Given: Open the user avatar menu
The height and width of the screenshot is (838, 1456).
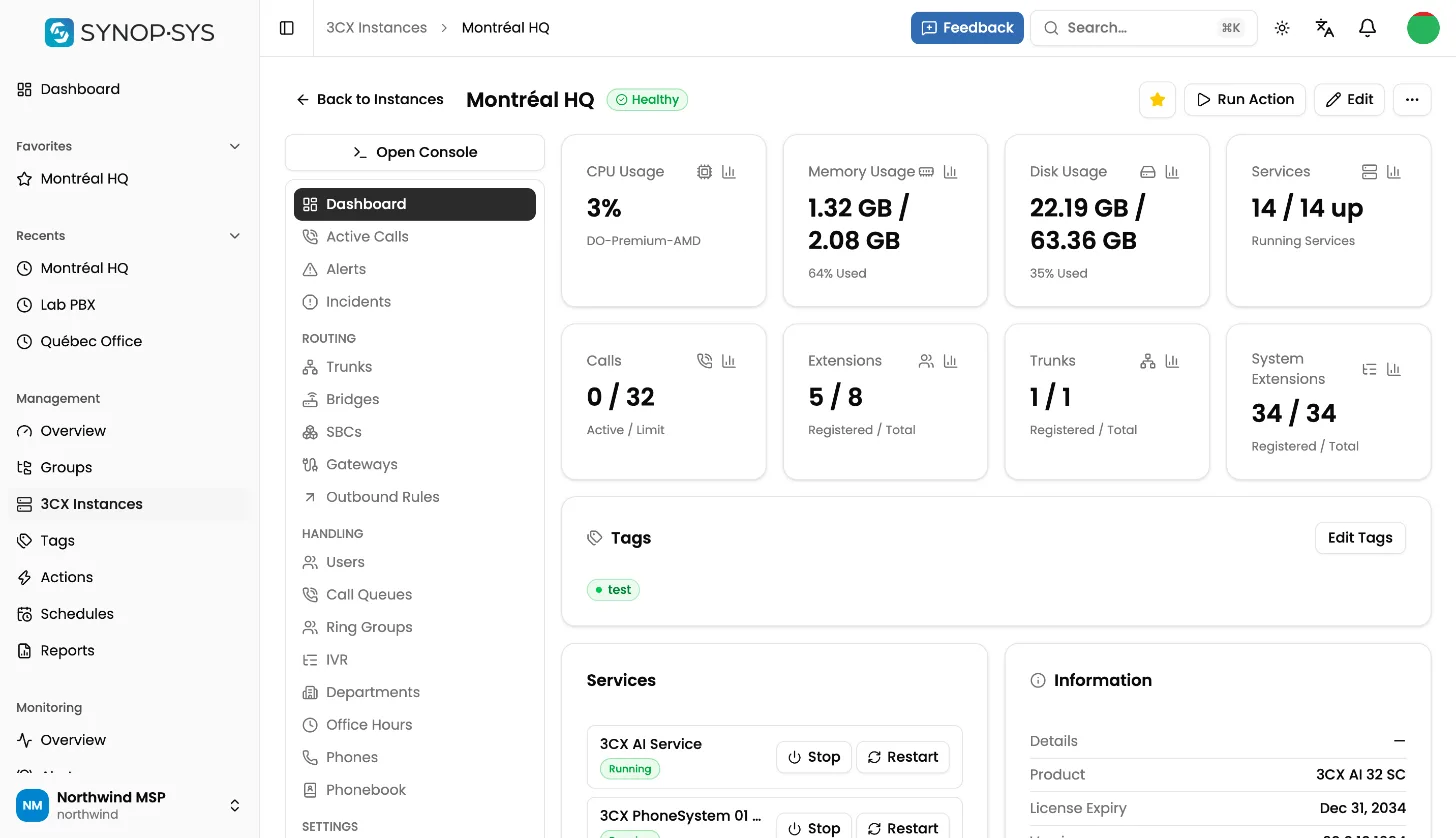Looking at the screenshot, I should 1423,28.
